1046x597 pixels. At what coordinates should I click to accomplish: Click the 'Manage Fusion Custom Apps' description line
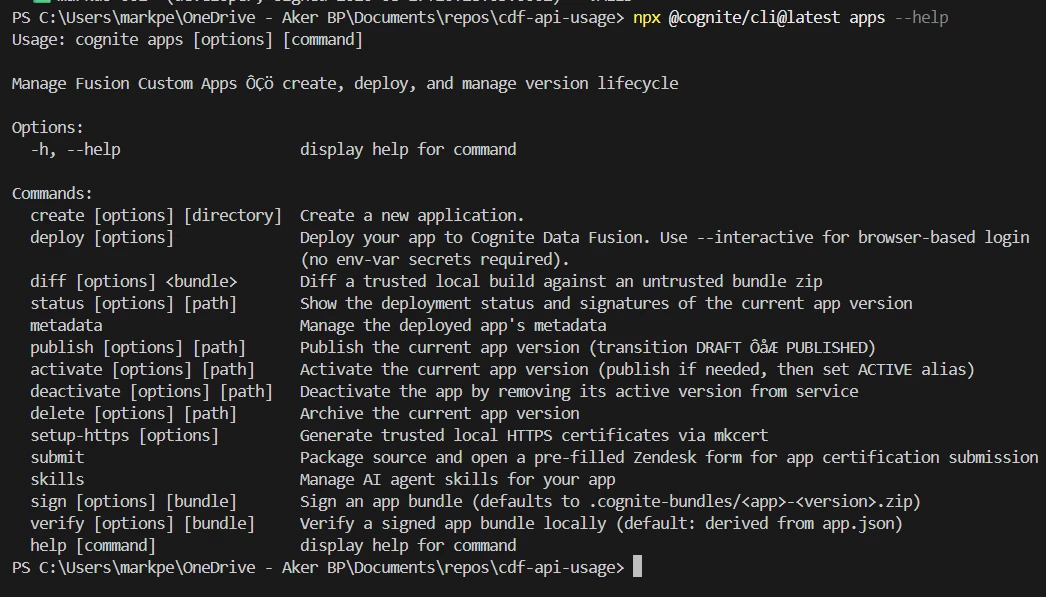pos(345,84)
